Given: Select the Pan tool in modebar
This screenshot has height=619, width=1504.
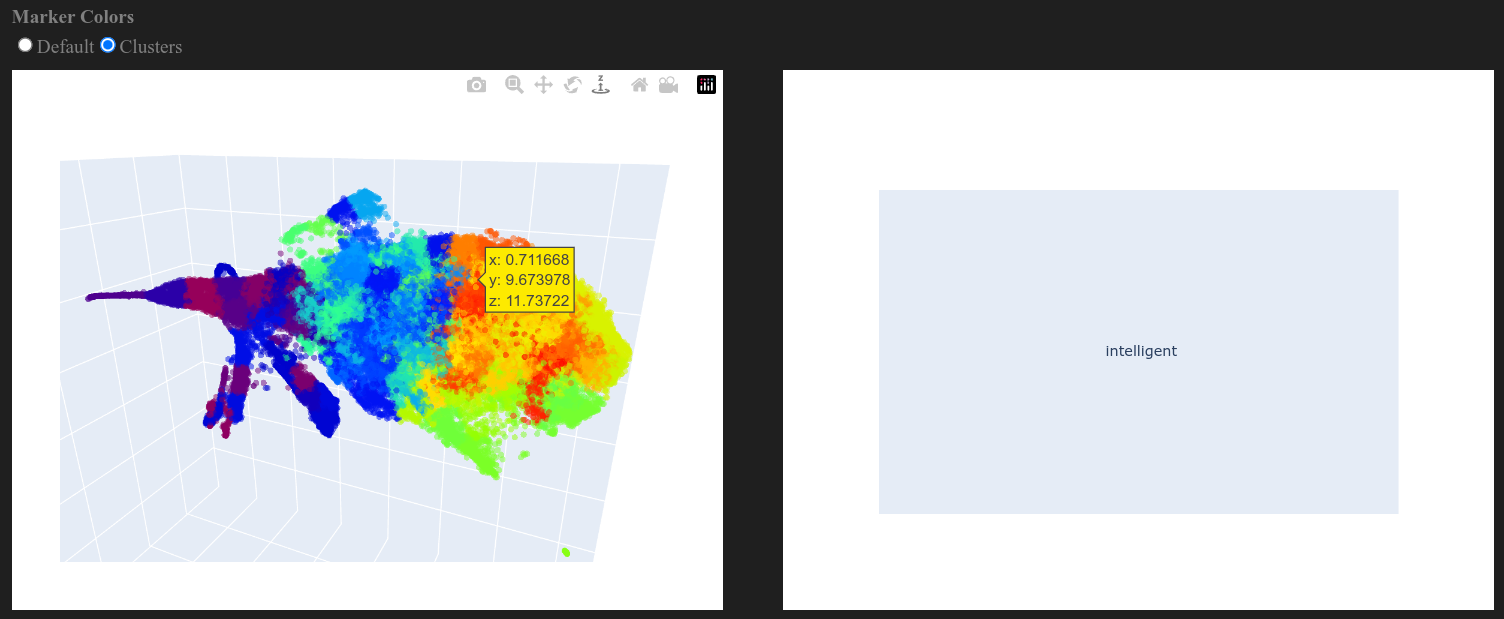Looking at the screenshot, I should [543, 85].
